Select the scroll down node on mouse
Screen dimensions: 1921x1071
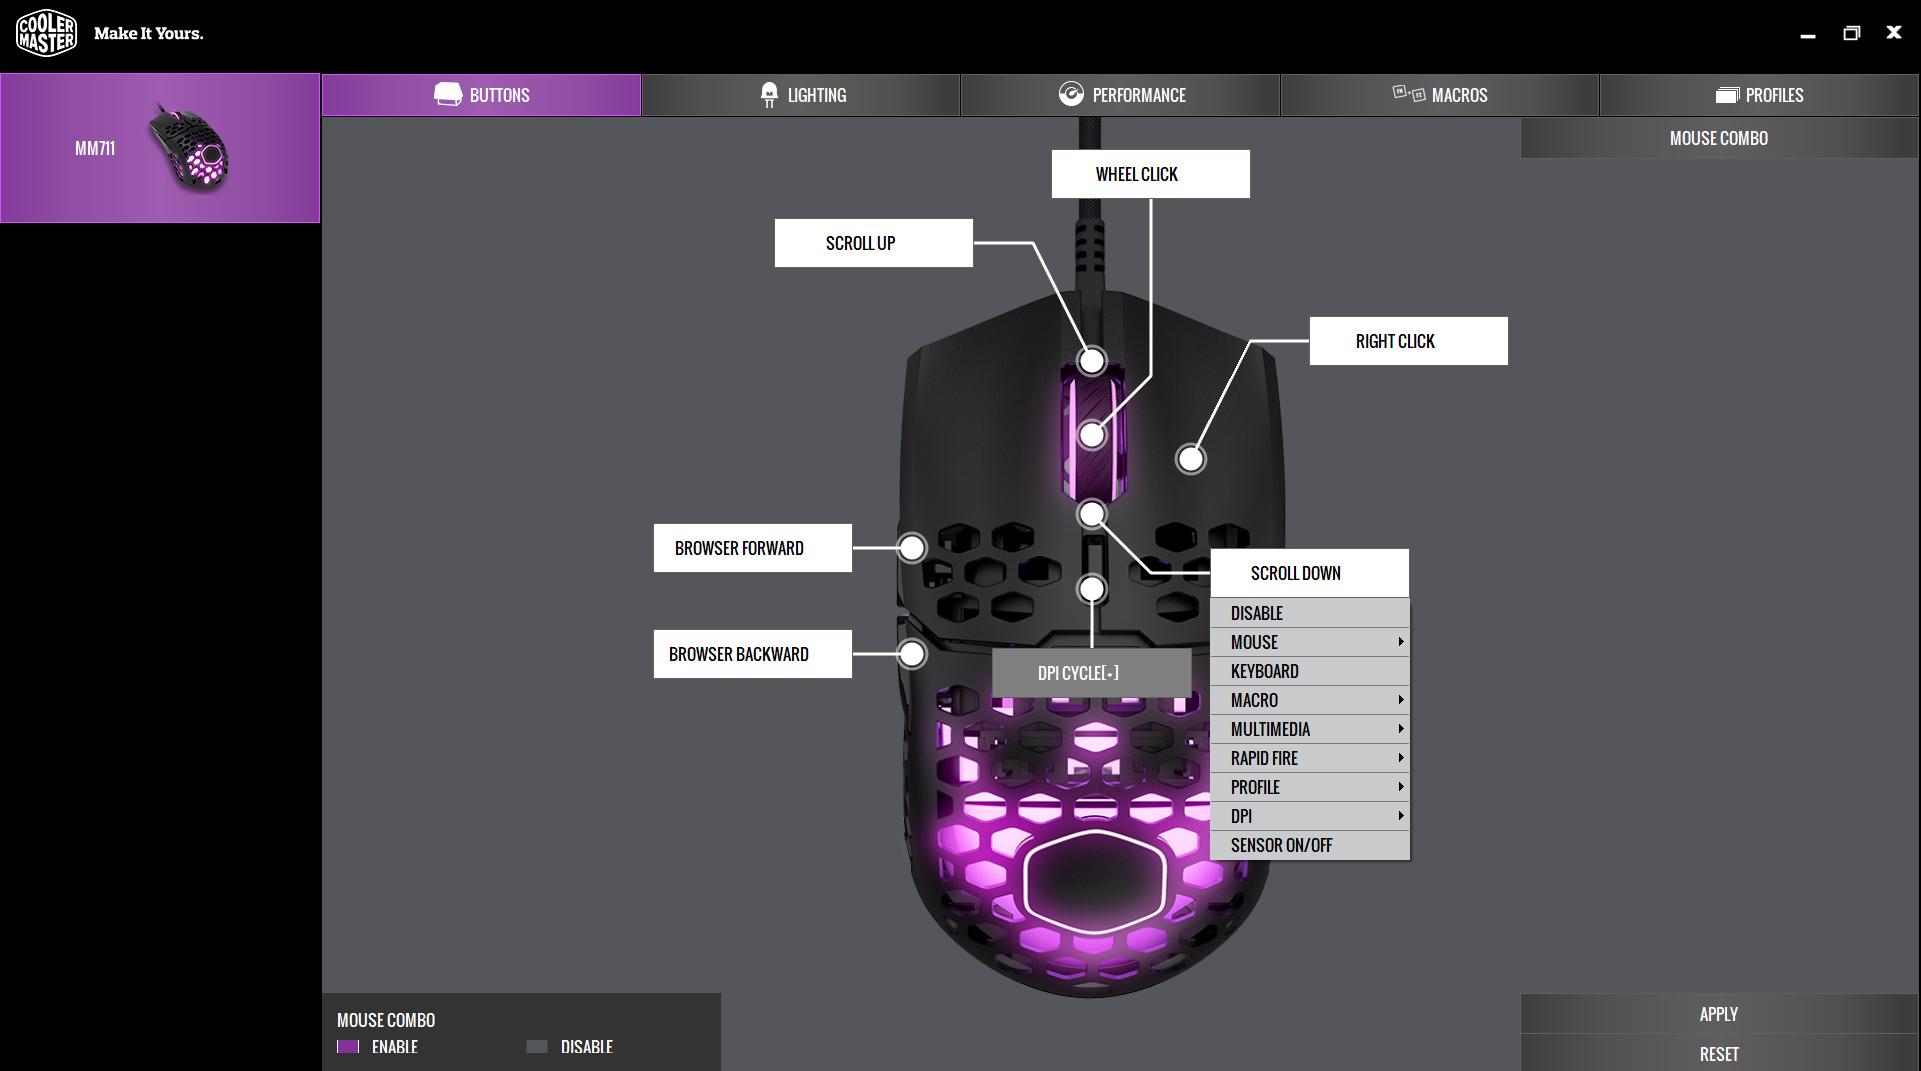click(x=1092, y=515)
